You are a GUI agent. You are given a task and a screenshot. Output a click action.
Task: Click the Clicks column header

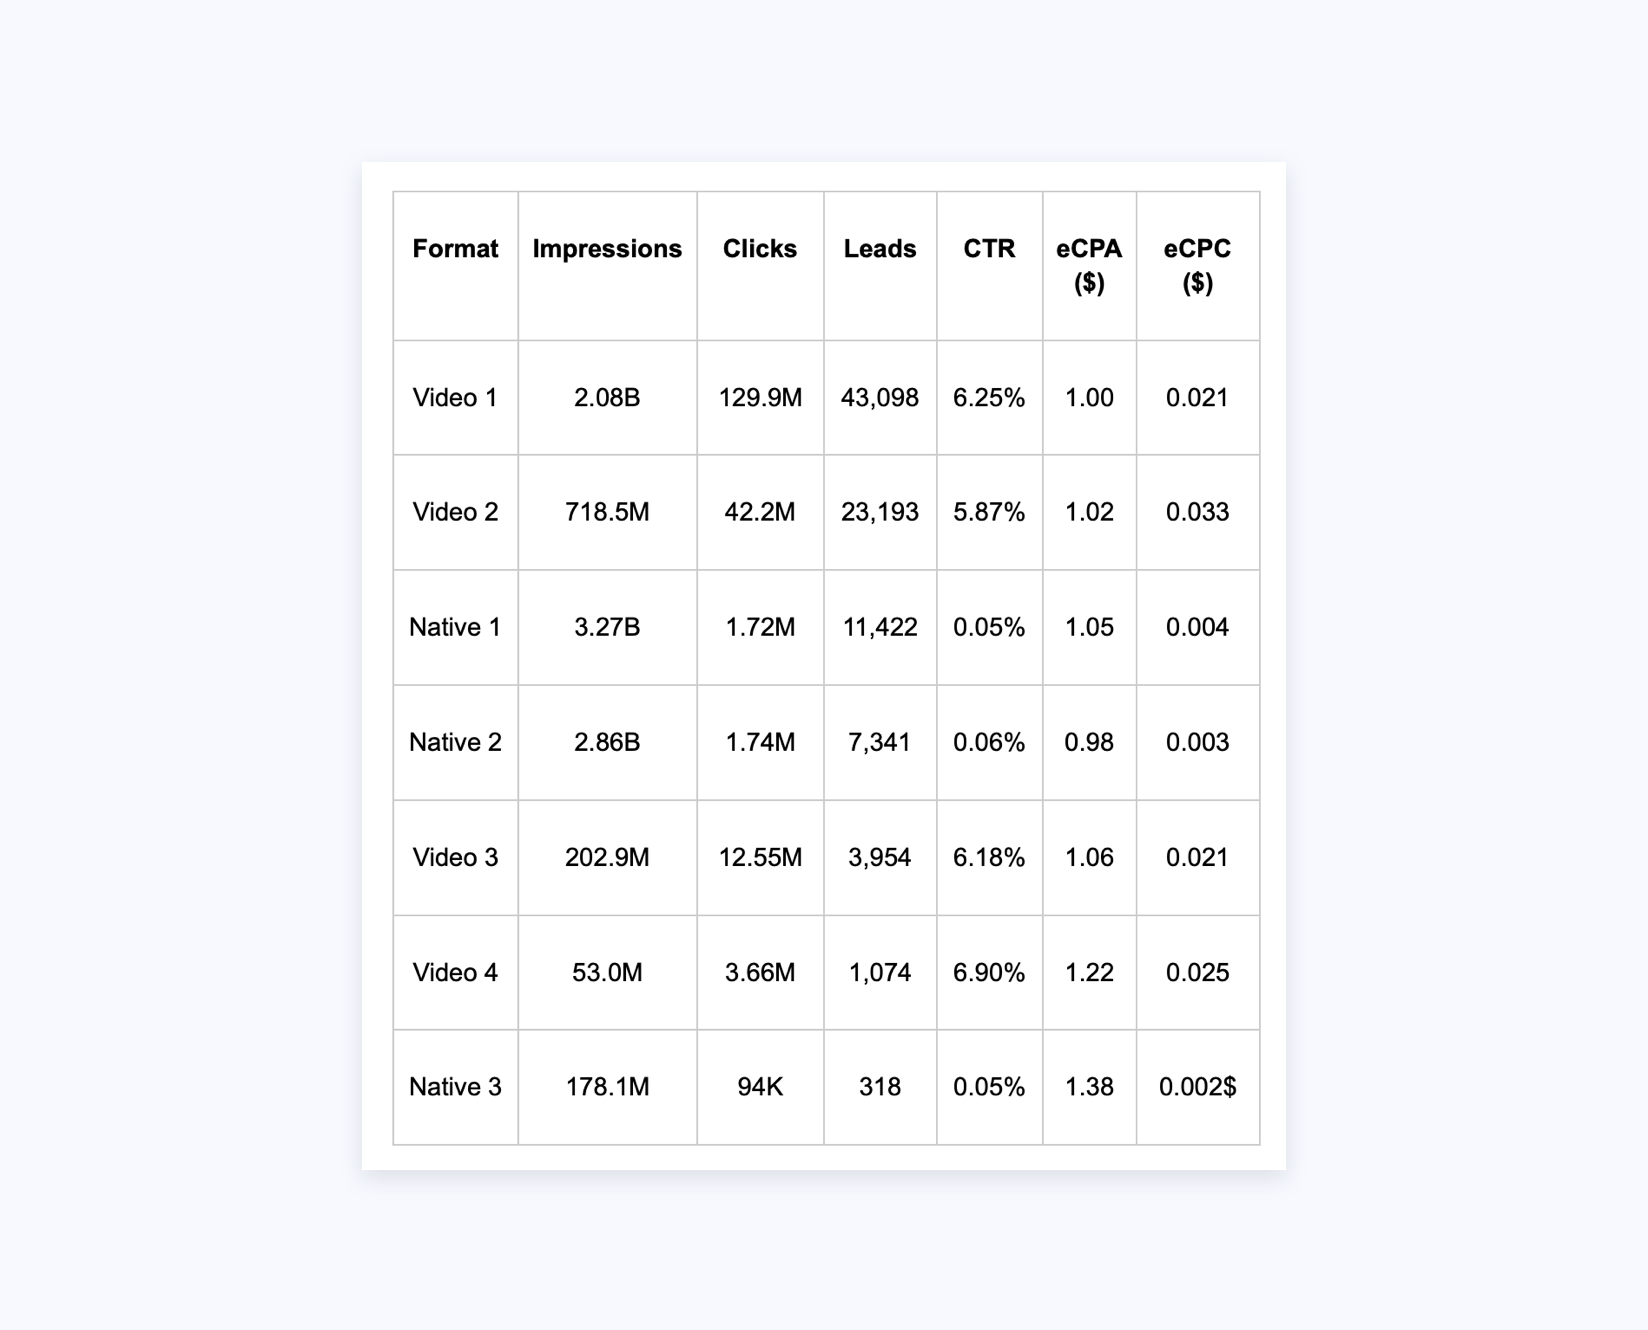click(x=760, y=249)
